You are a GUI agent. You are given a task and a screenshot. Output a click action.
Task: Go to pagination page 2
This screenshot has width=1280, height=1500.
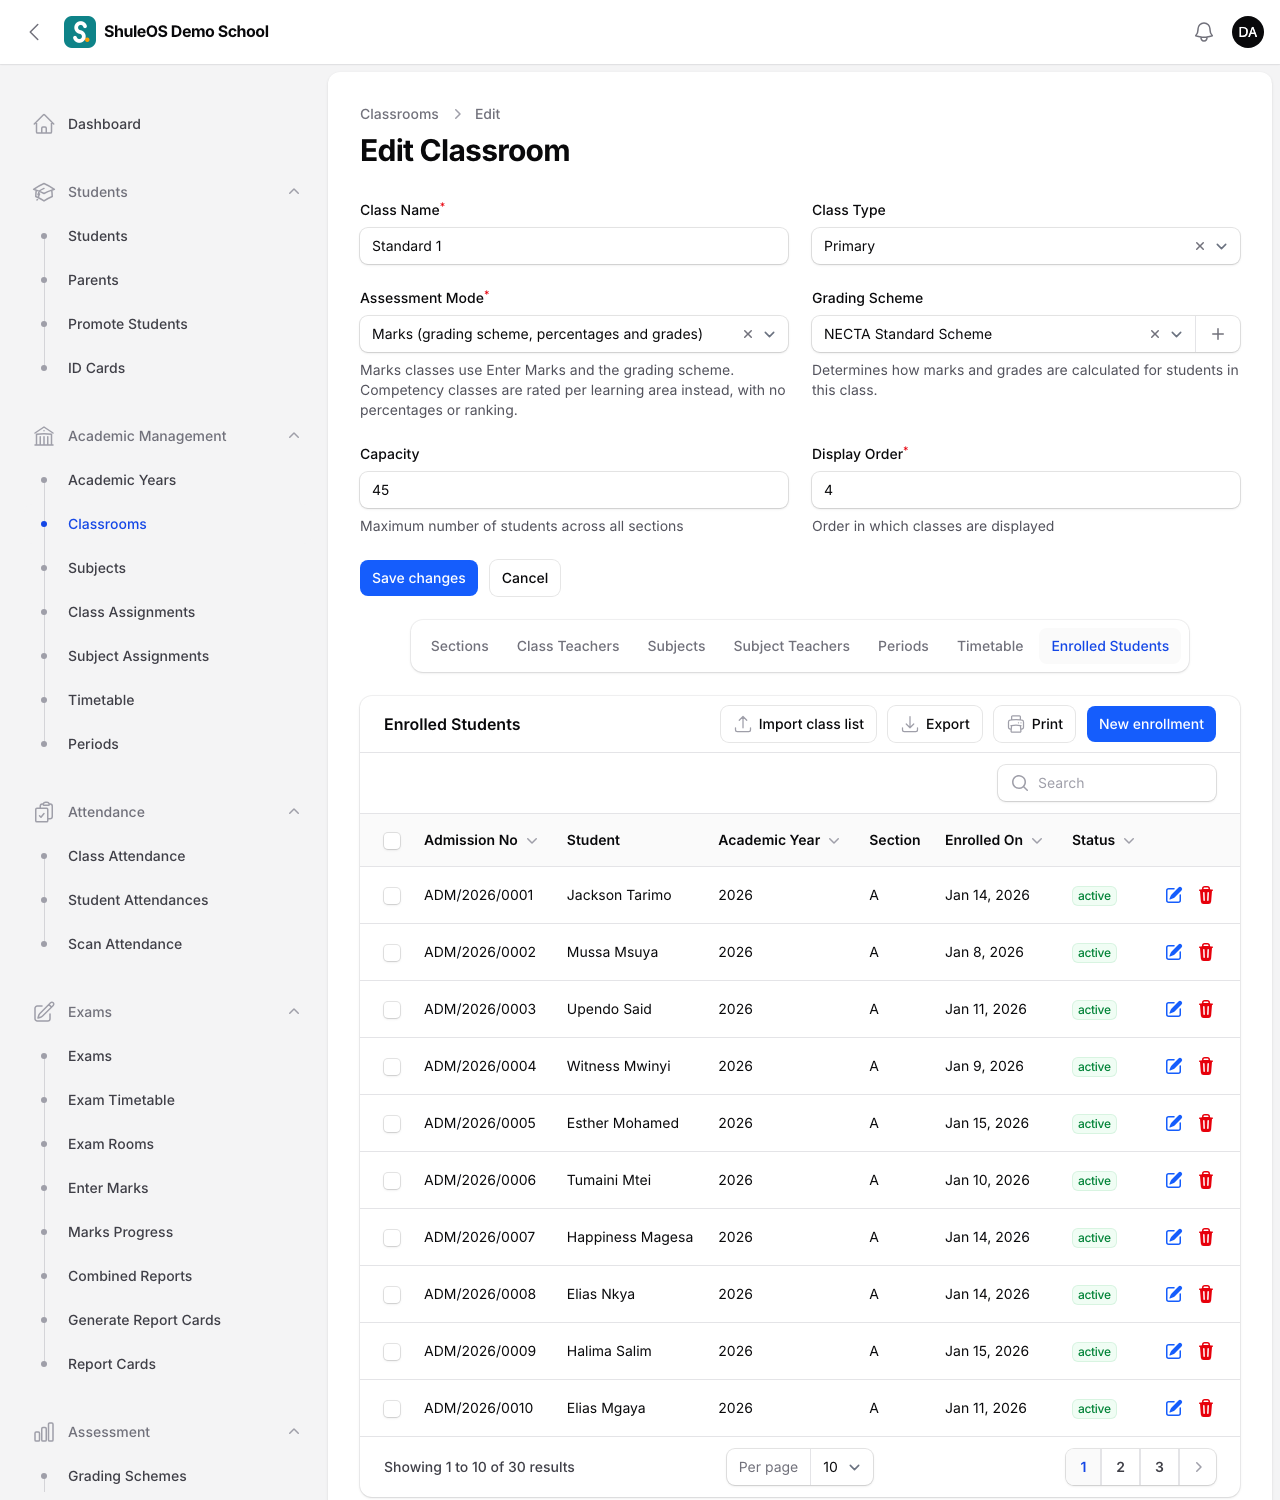[x=1120, y=1467]
